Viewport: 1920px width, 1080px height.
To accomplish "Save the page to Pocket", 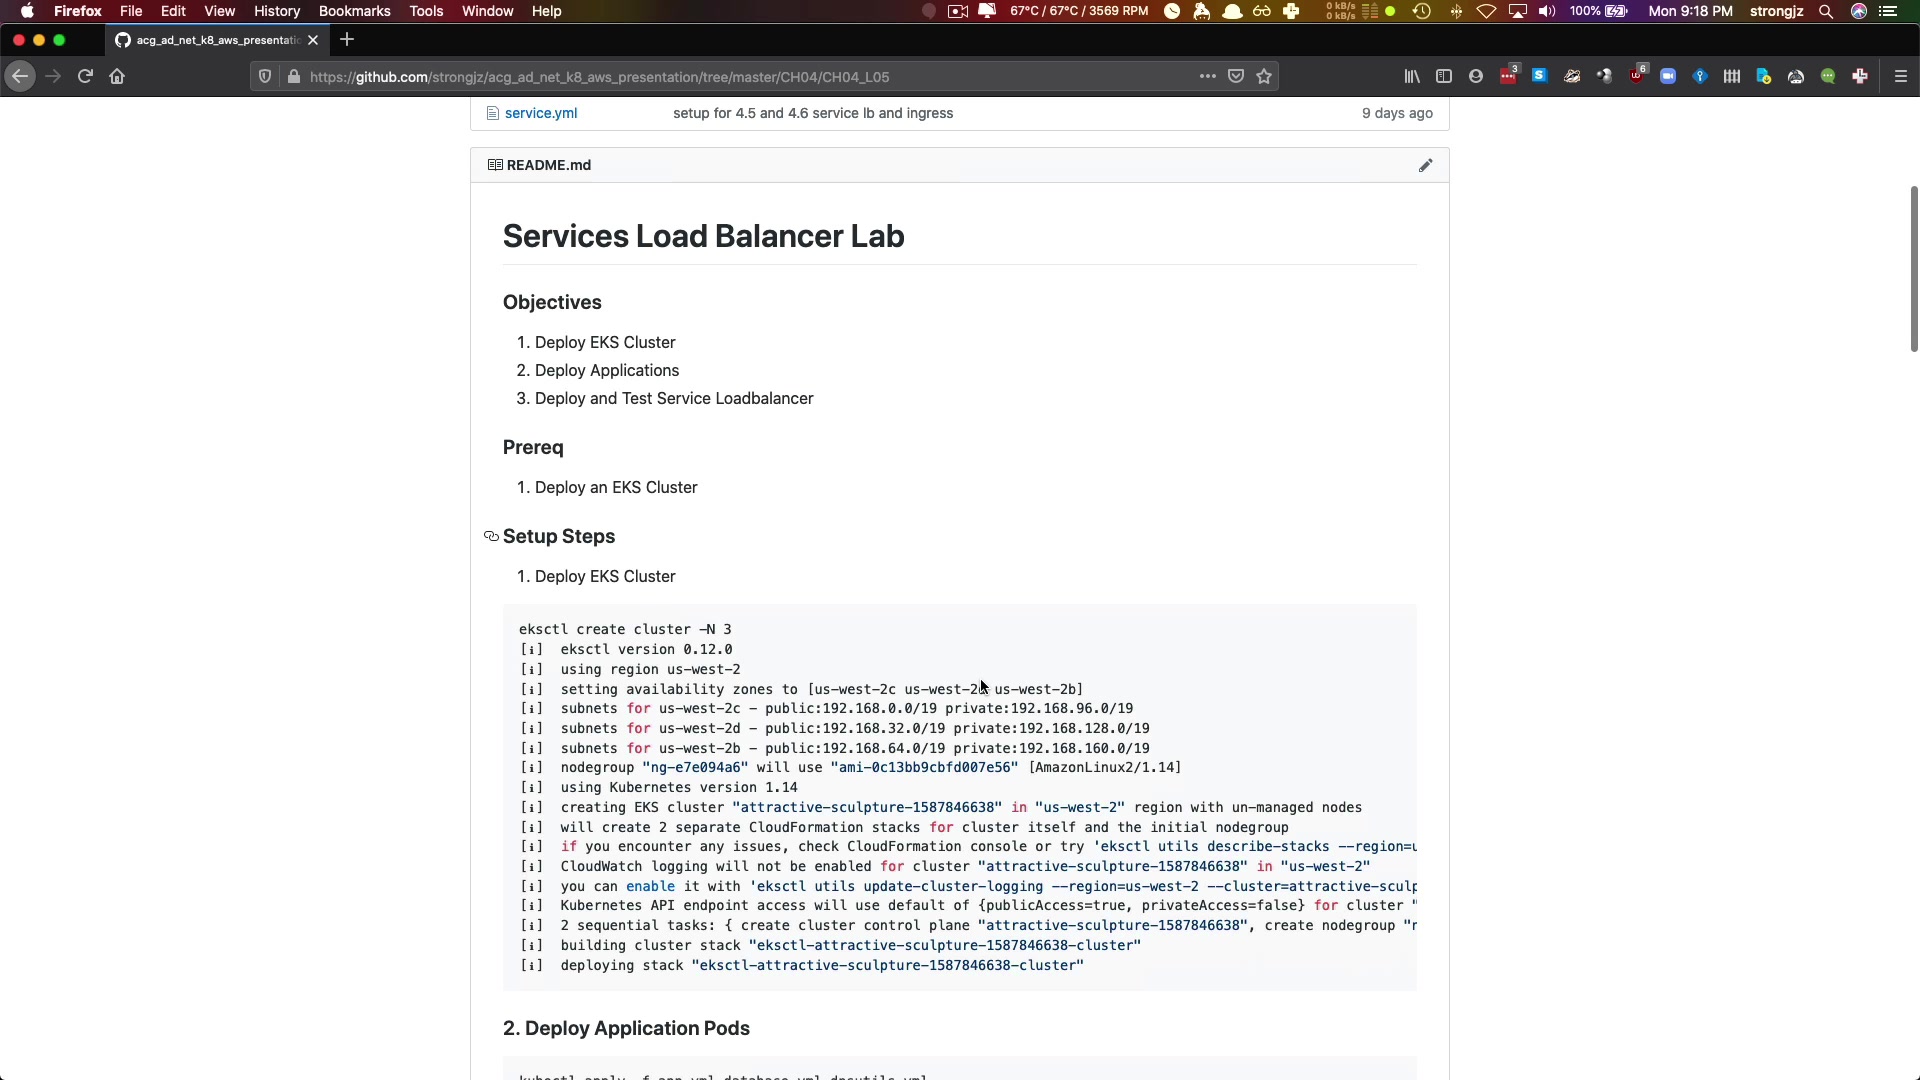I will (x=1236, y=77).
